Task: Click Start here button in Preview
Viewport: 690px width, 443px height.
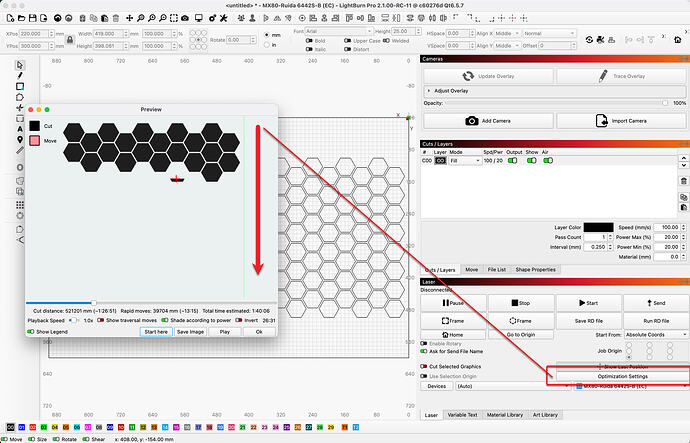Action: [x=156, y=332]
